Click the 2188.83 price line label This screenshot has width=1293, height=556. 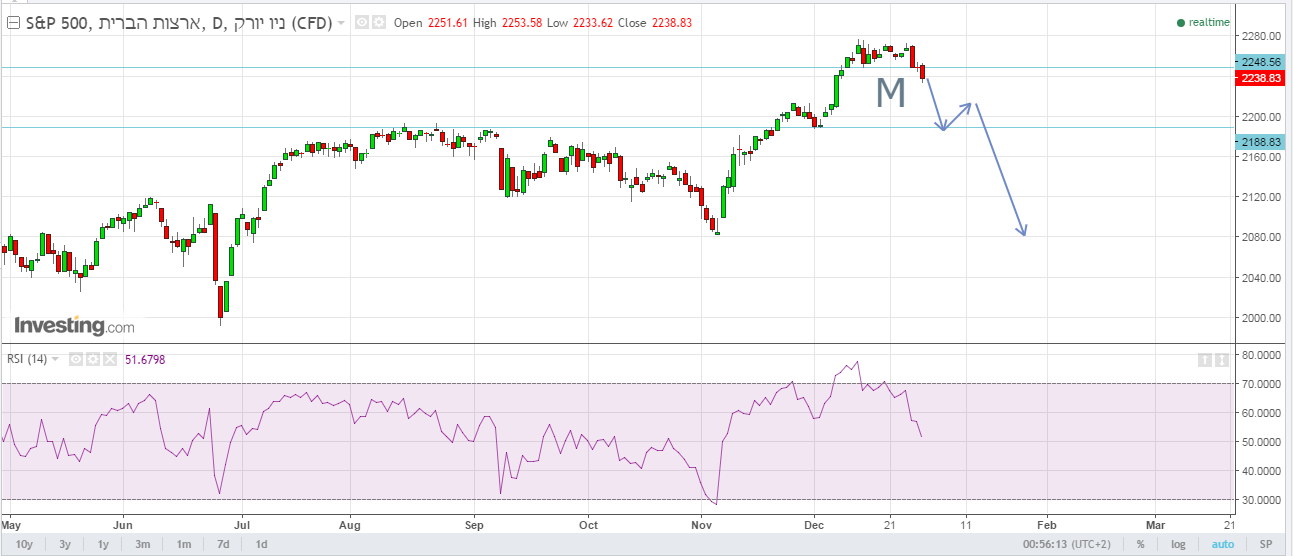pos(1259,142)
